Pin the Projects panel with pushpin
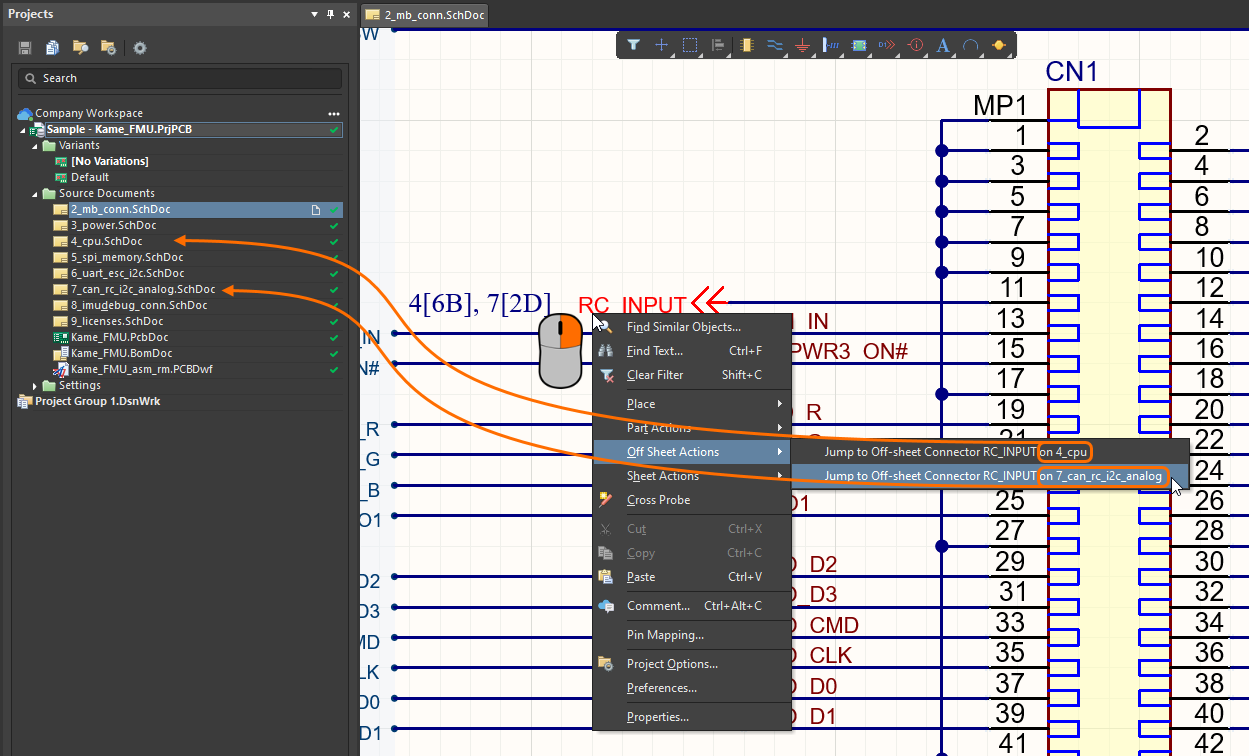This screenshot has width=1249, height=756. point(331,15)
